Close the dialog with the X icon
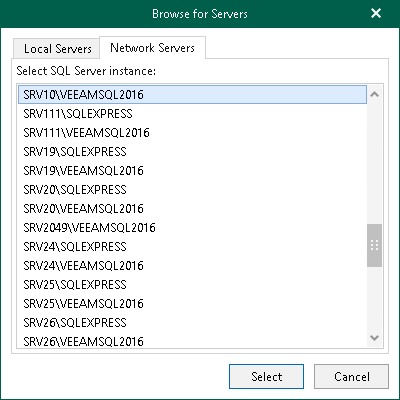 point(376,13)
